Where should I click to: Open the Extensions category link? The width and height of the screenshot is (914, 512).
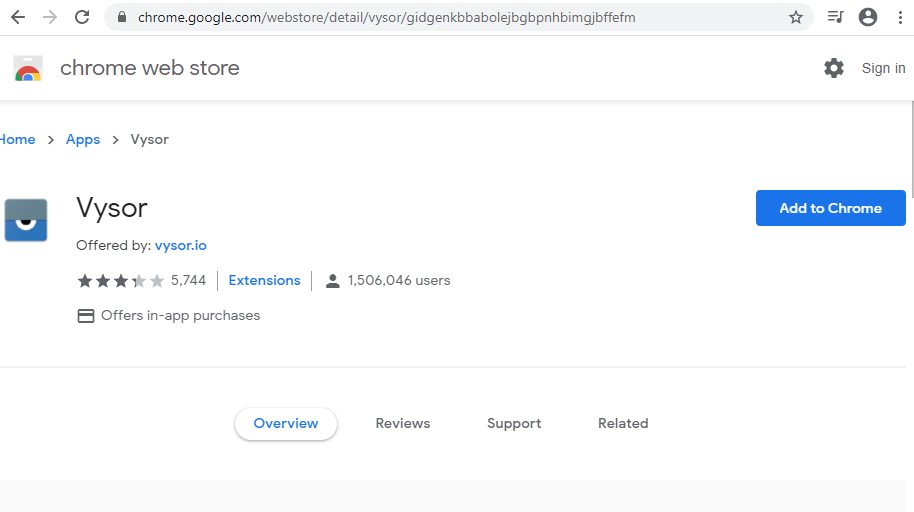tap(265, 280)
